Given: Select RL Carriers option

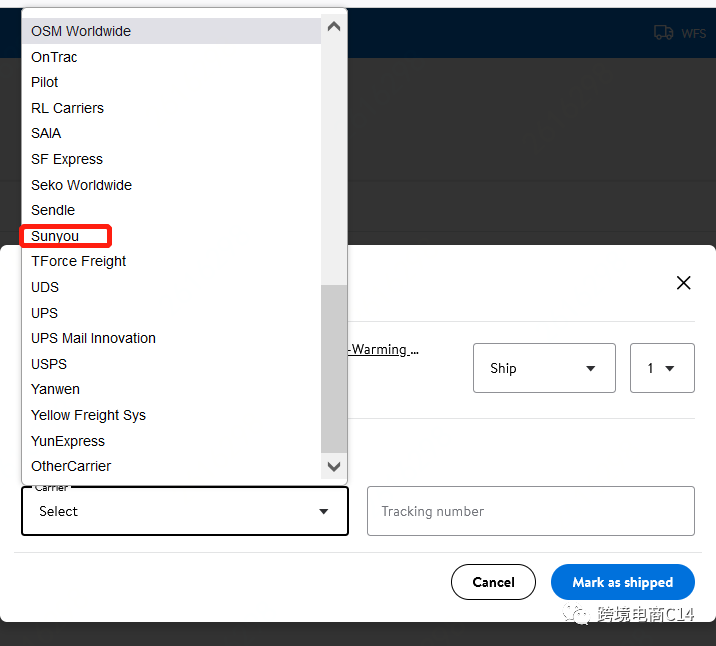Looking at the screenshot, I should pyautogui.click(x=171, y=108).
